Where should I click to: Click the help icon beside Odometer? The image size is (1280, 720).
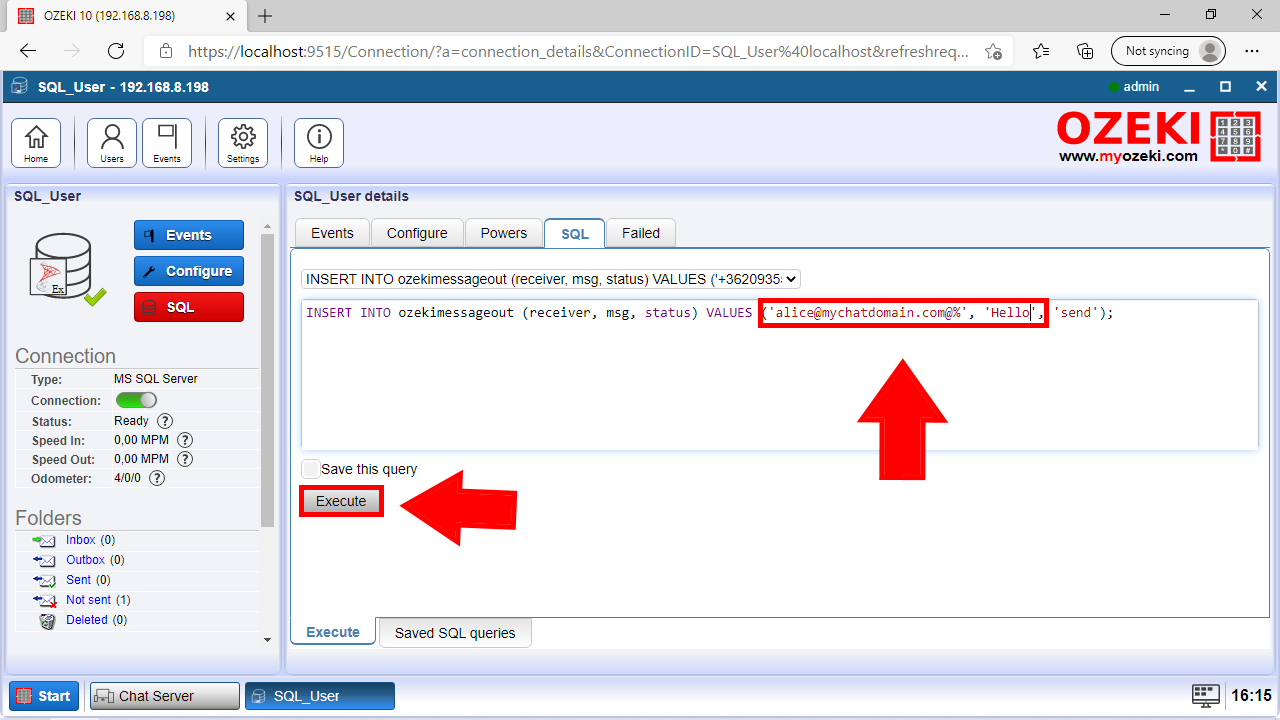pyautogui.click(x=157, y=478)
